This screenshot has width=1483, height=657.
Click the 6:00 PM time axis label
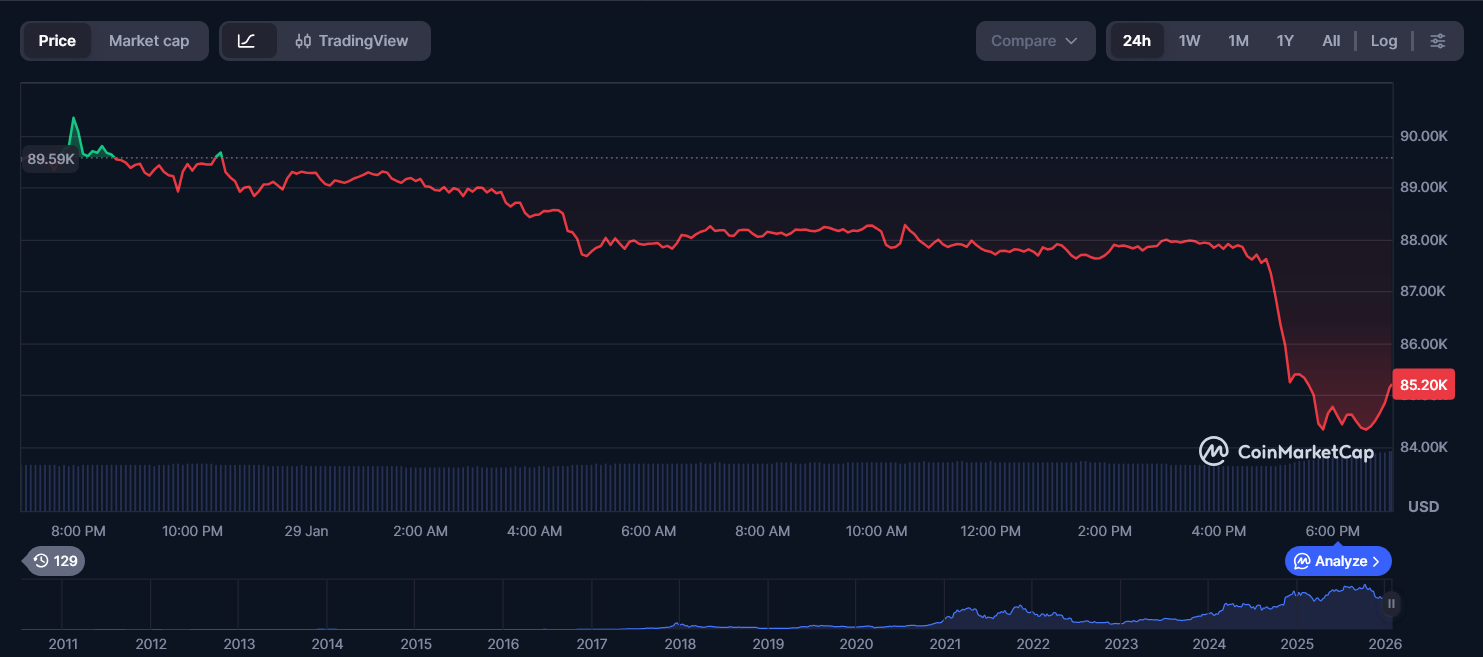[x=1333, y=531]
